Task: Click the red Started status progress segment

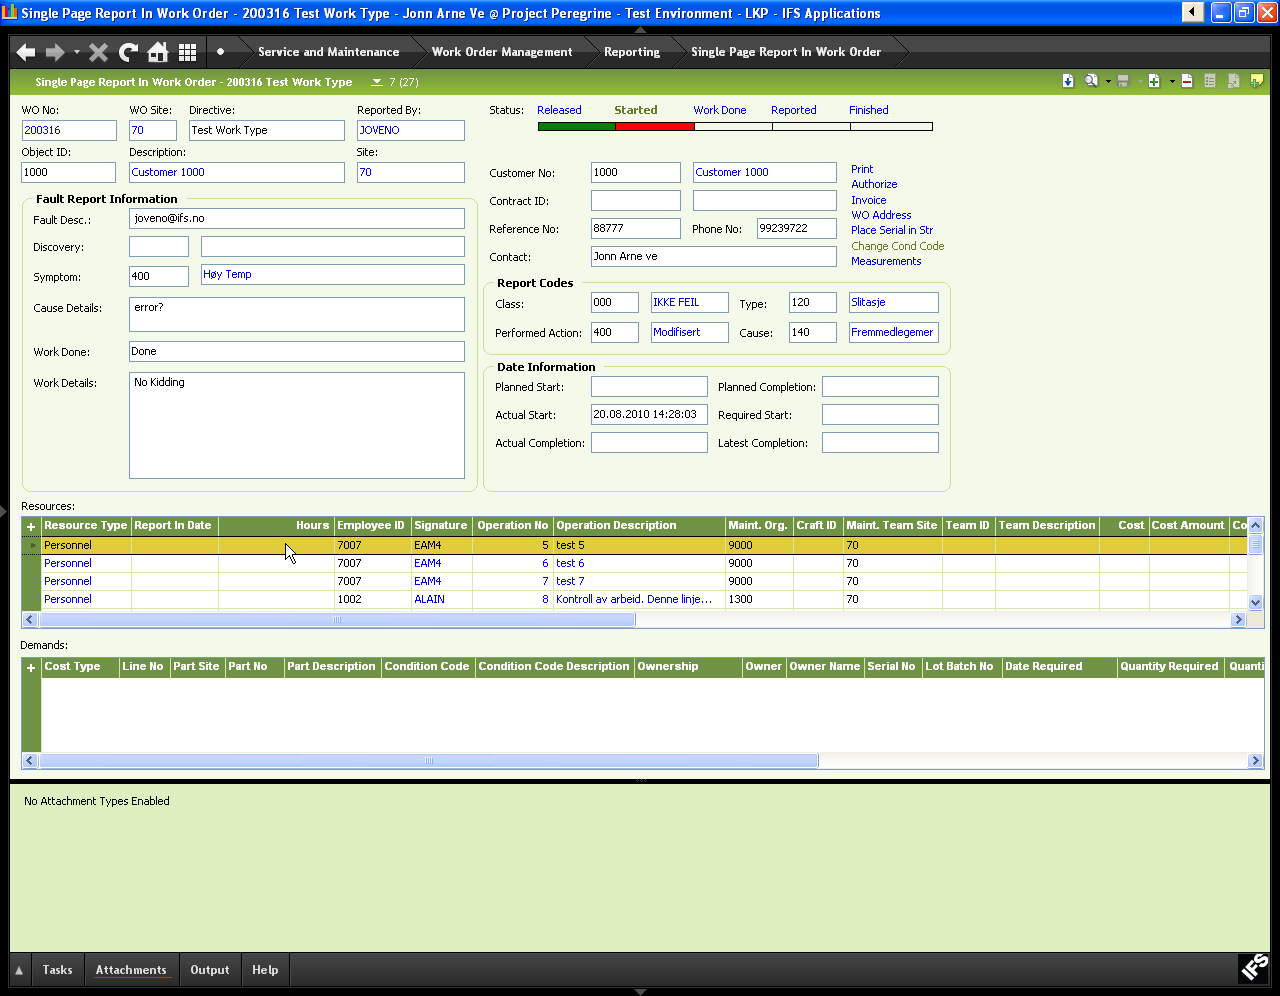Action: [655, 127]
